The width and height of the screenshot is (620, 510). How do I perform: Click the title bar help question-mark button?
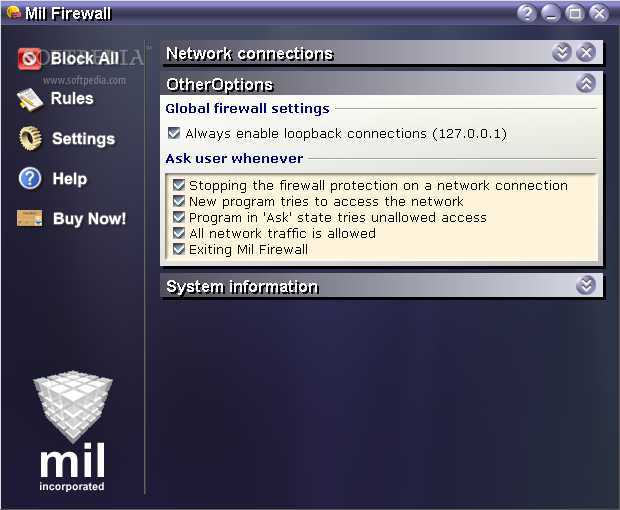(x=527, y=13)
